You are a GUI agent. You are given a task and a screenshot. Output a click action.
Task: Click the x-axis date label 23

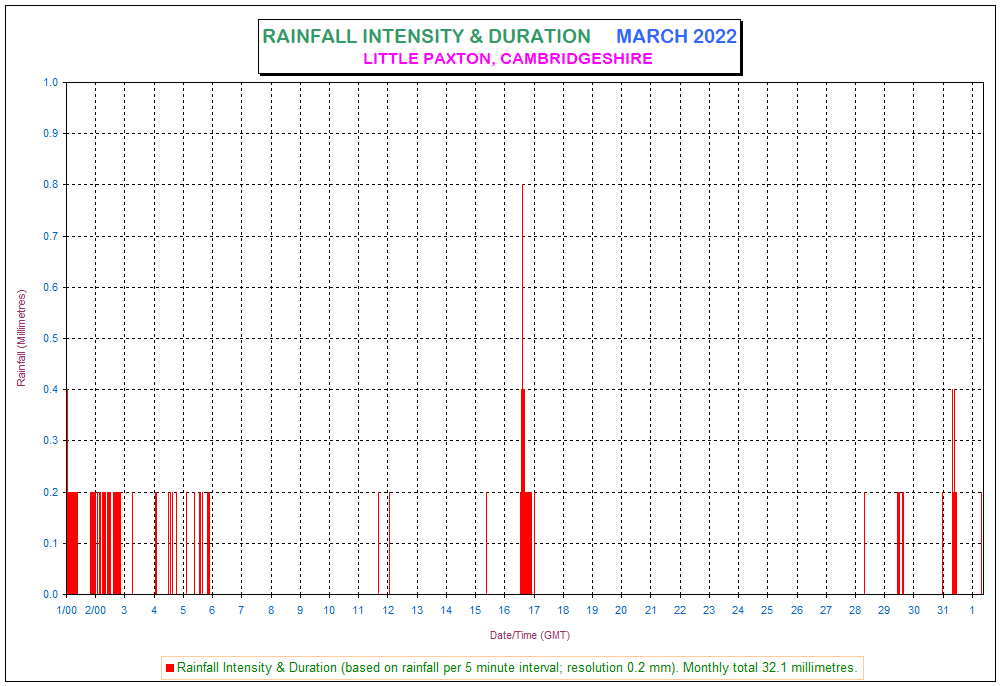[709, 610]
